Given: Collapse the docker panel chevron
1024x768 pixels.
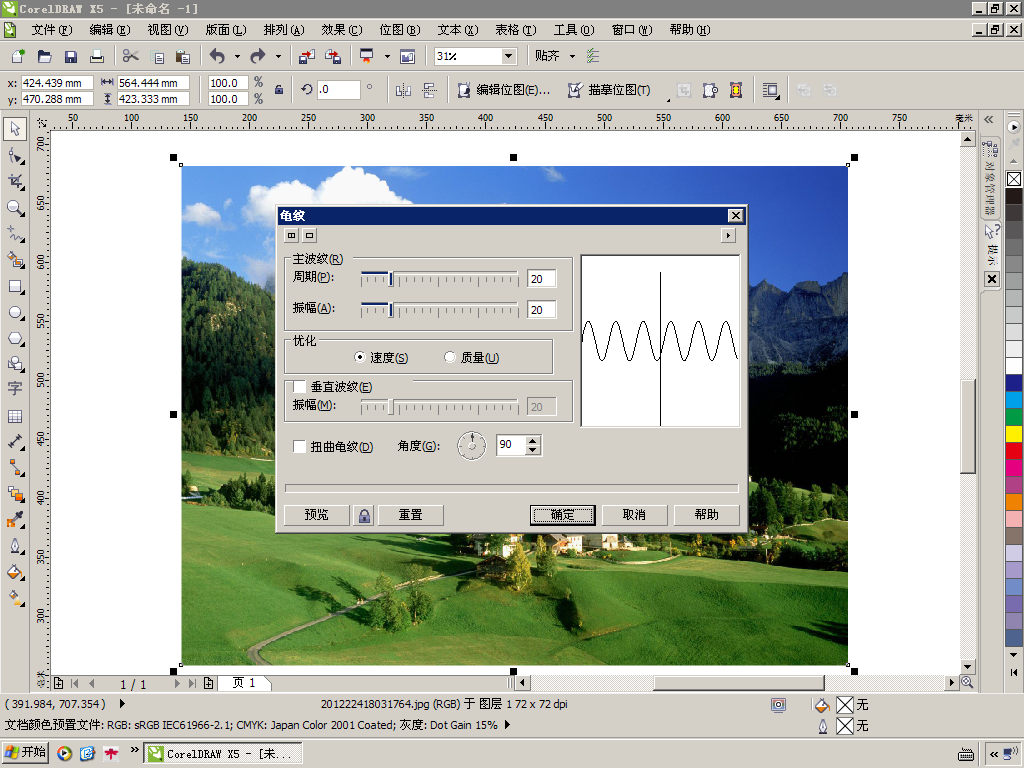Looking at the screenshot, I should pos(989,120).
